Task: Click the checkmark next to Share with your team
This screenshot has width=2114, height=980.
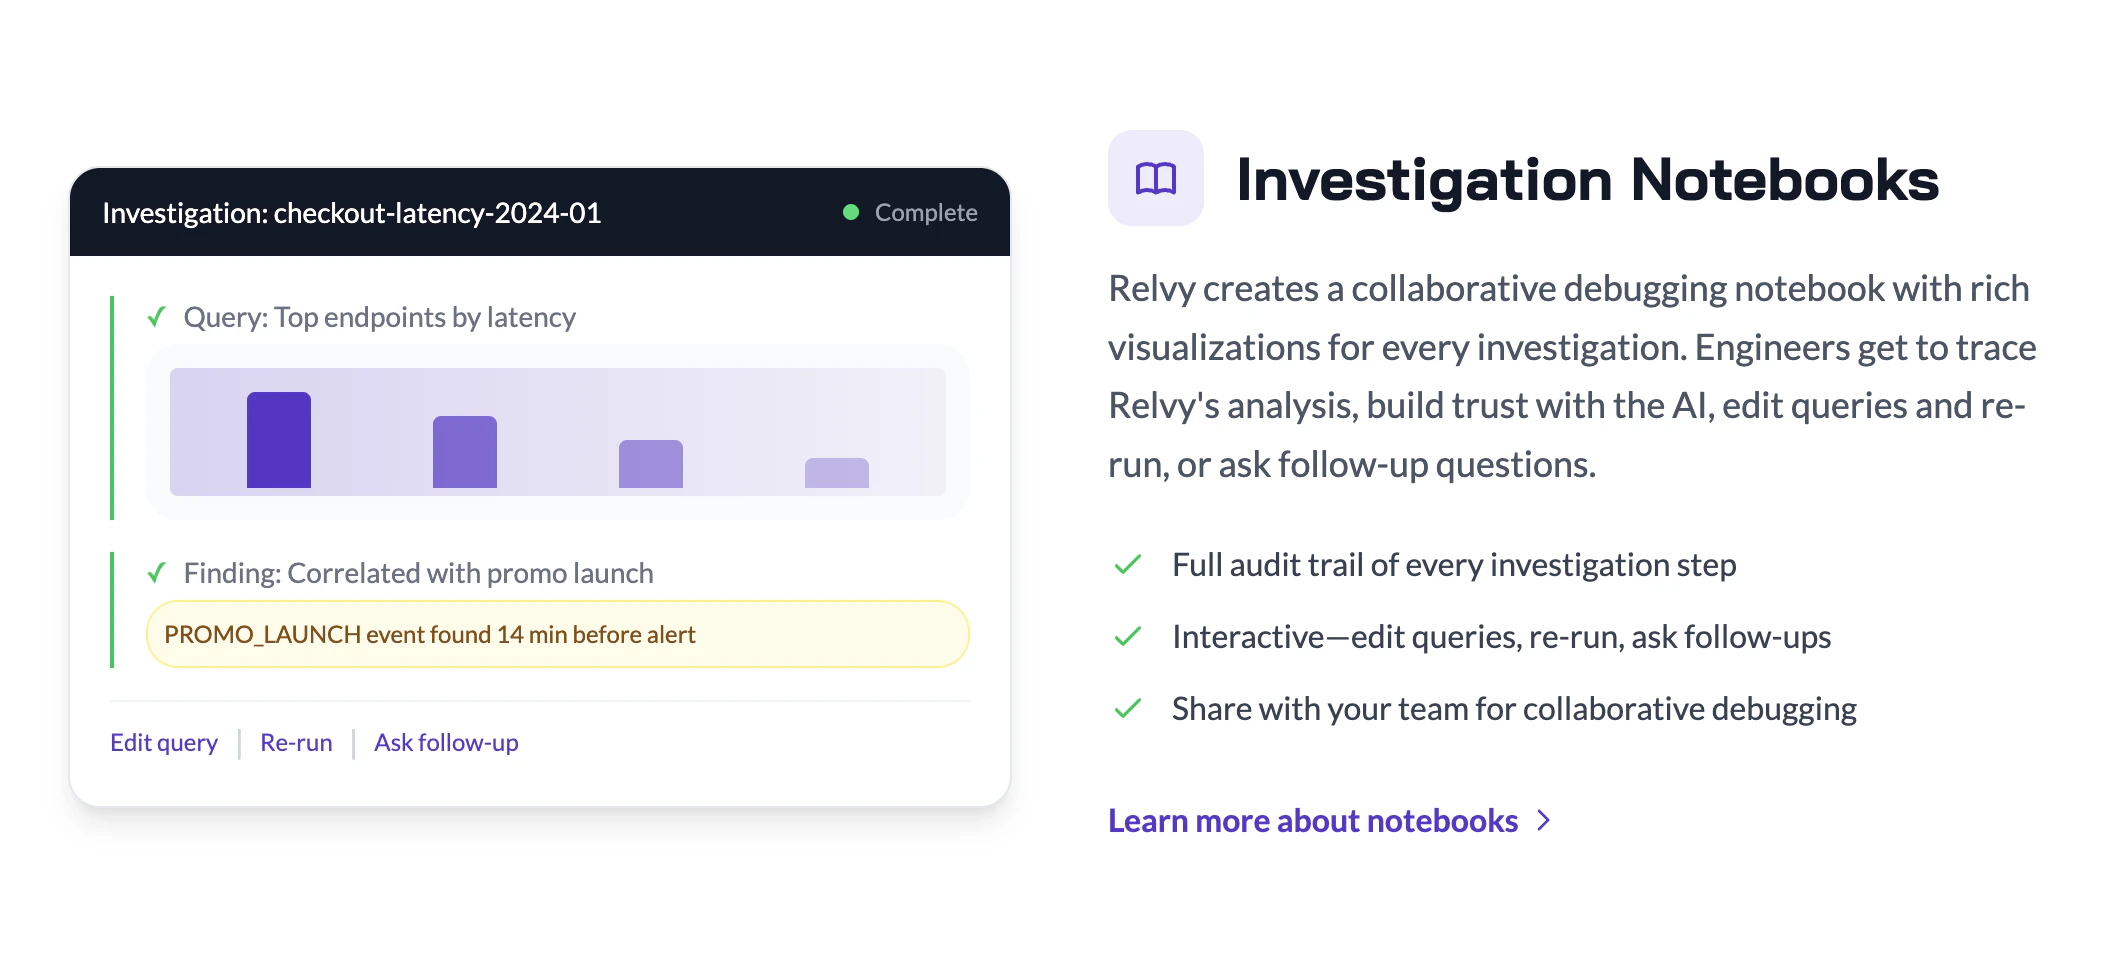Action: click(x=1128, y=708)
